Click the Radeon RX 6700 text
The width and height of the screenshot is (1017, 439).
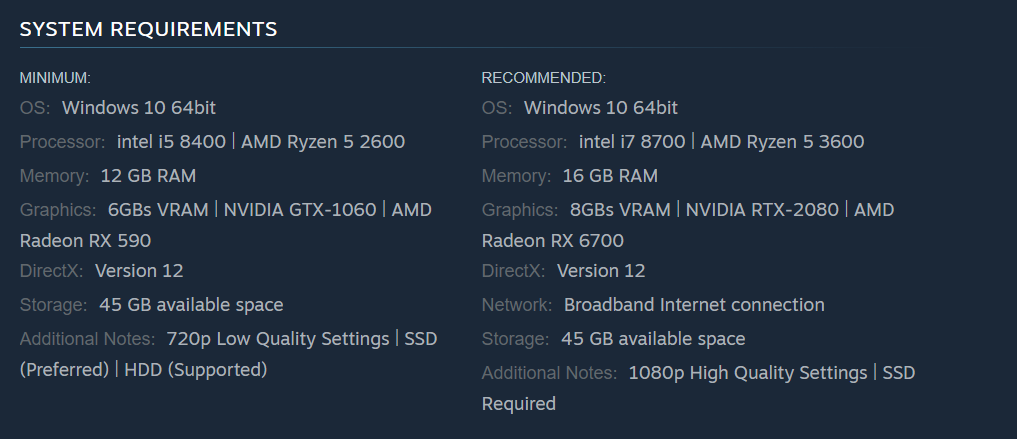coord(552,241)
